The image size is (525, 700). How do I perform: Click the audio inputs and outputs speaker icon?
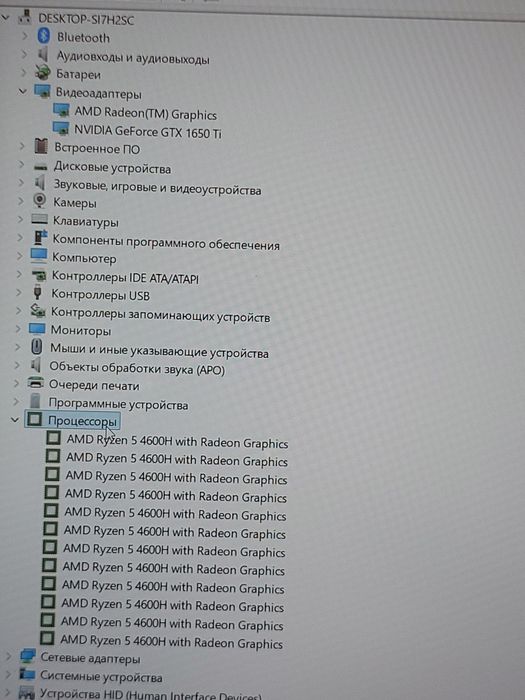(43, 54)
